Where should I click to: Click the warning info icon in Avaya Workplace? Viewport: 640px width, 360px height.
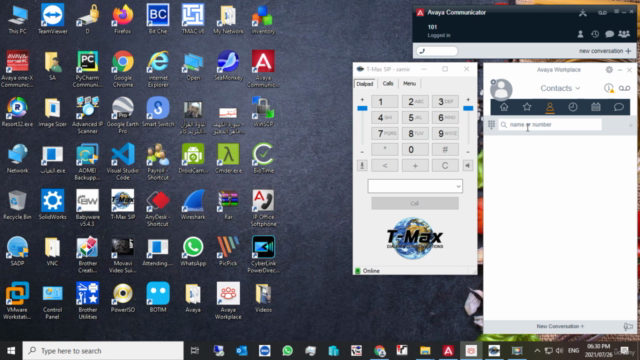[609, 88]
